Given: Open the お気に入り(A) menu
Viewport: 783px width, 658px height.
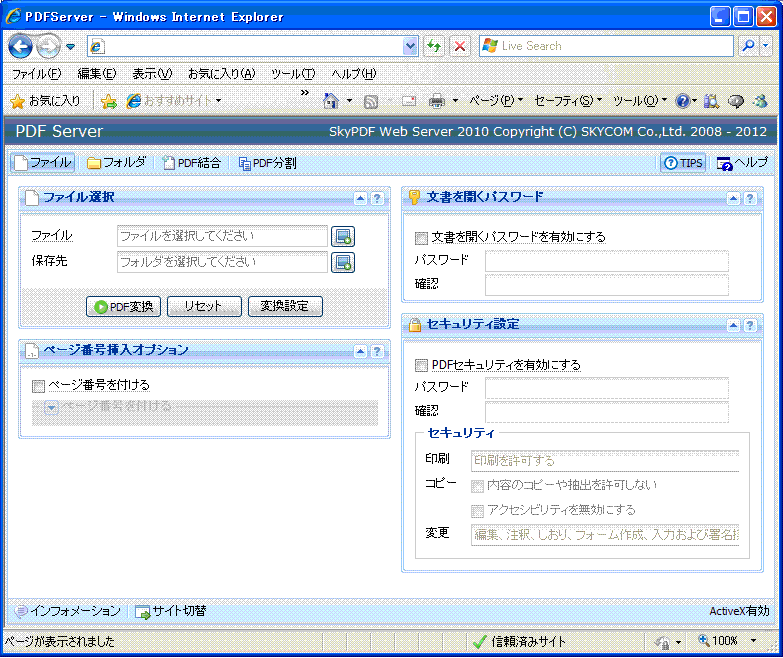Looking at the screenshot, I should tap(221, 74).
